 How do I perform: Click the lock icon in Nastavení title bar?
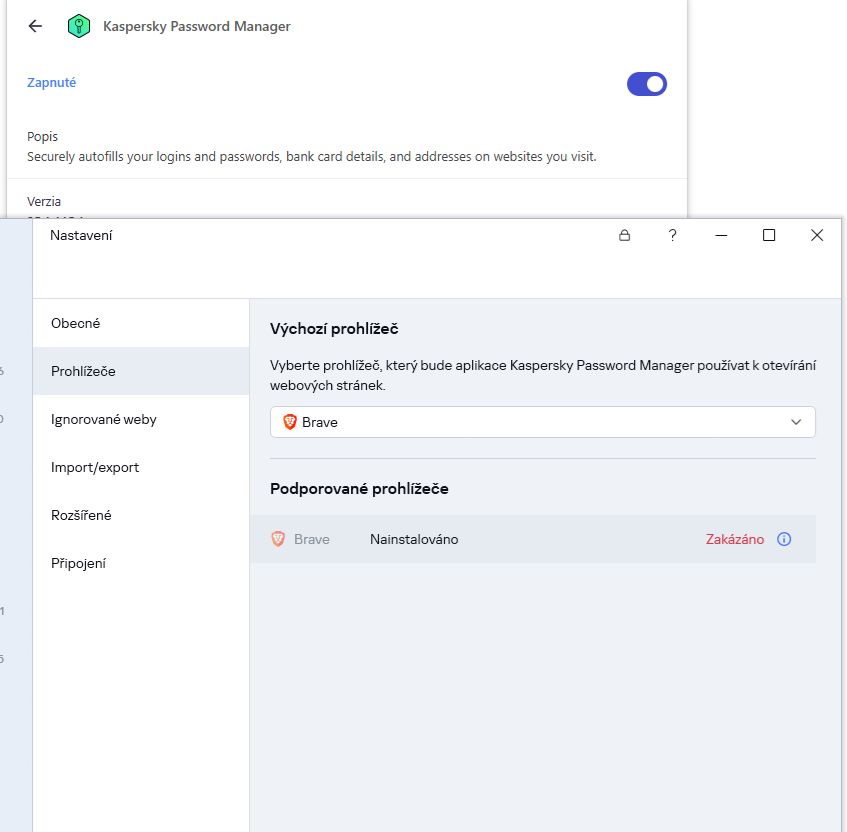pyautogui.click(x=625, y=236)
